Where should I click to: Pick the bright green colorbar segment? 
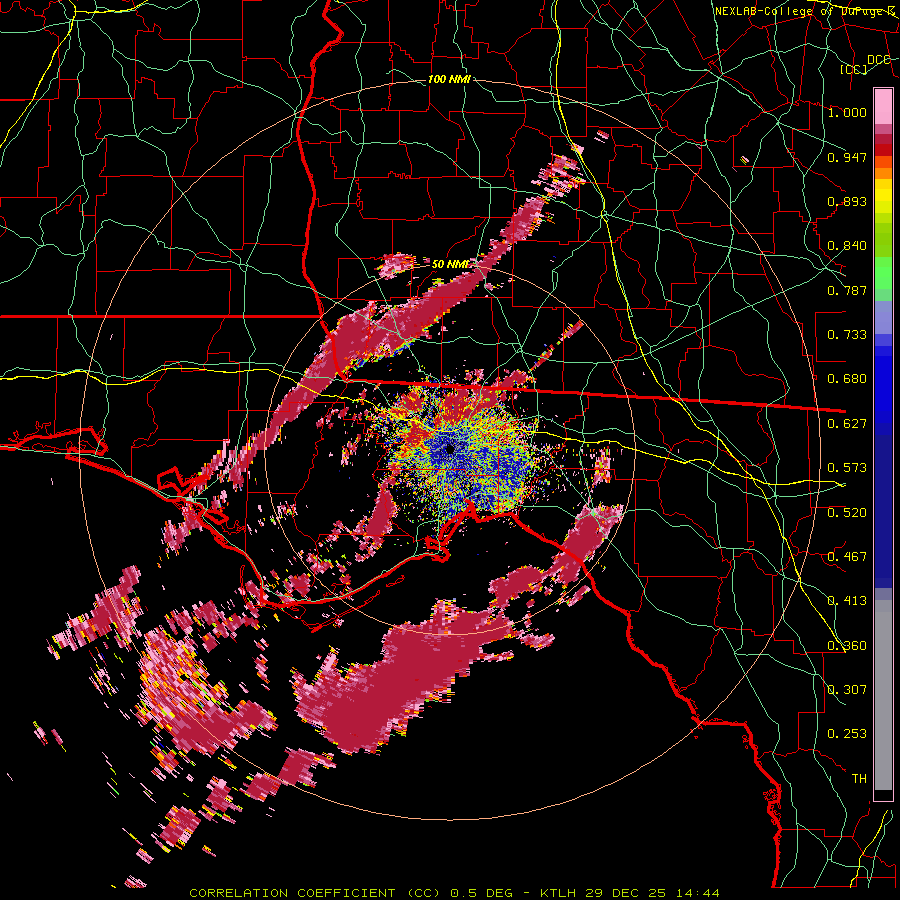pyautogui.click(x=883, y=273)
